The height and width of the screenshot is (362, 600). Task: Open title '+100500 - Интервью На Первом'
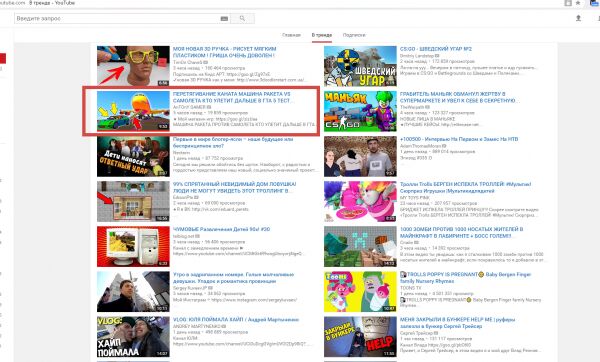click(459, 139)
